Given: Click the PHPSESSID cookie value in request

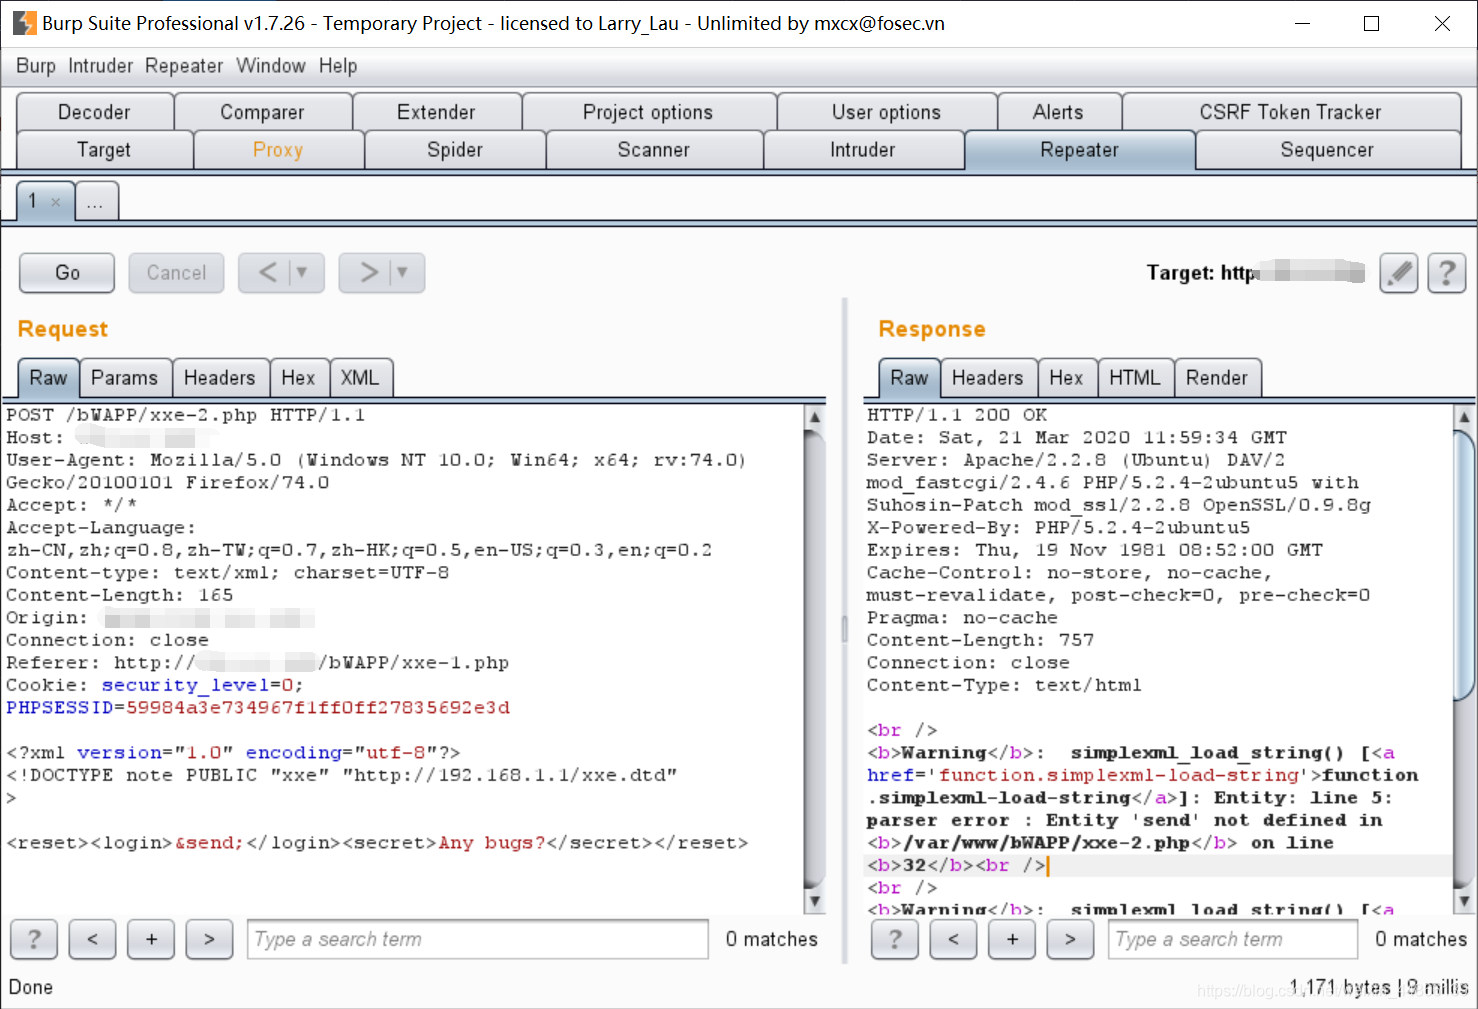Looking at the screenshot, I should click(318, 708).
